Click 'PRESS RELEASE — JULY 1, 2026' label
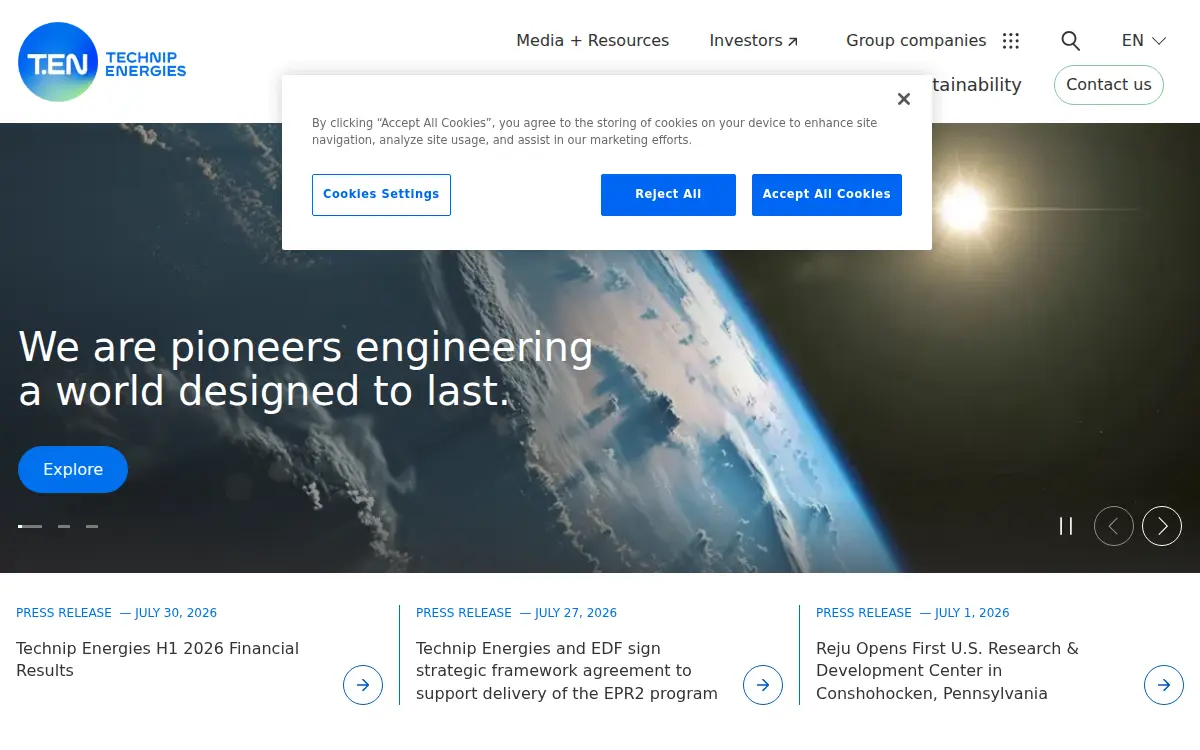1200x750 pixels. 913,613
